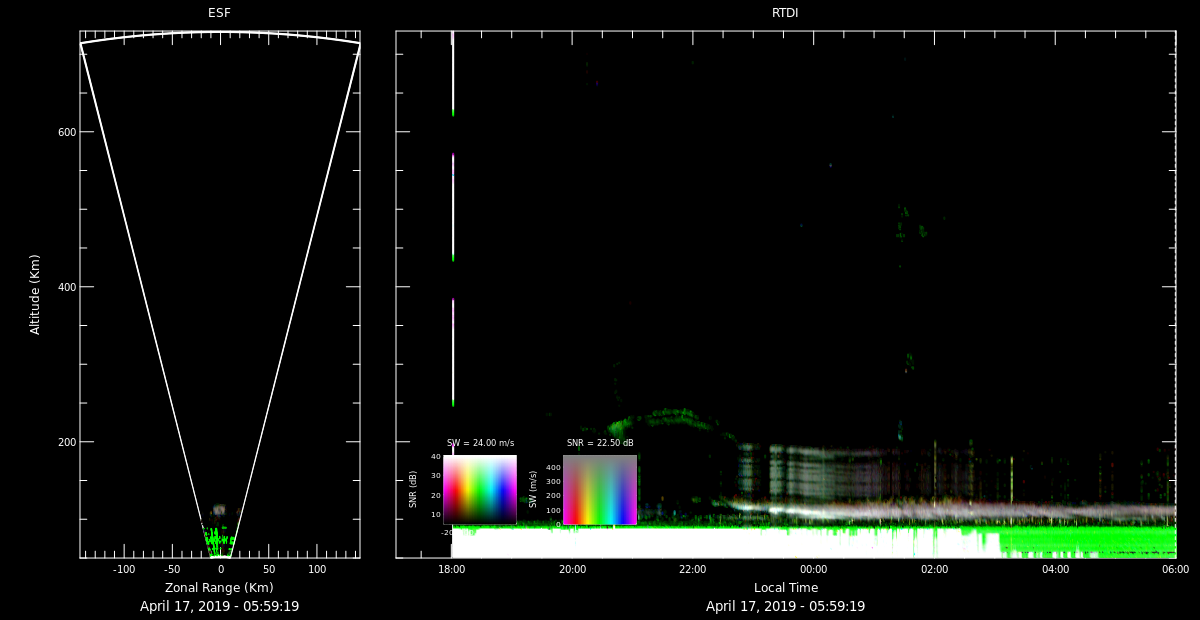This screenshot has width=1200, height=620.
Task: Click the SW = 24.00 m/s legend title
Action: [x=480, y=443]
